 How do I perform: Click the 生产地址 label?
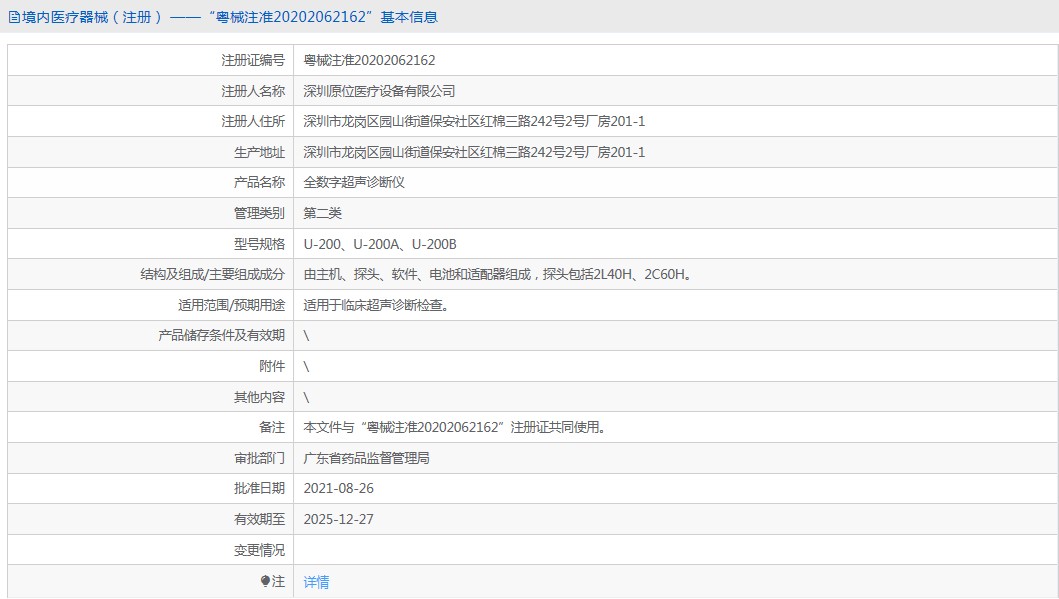pyautogui.click(x=259, y=153)
